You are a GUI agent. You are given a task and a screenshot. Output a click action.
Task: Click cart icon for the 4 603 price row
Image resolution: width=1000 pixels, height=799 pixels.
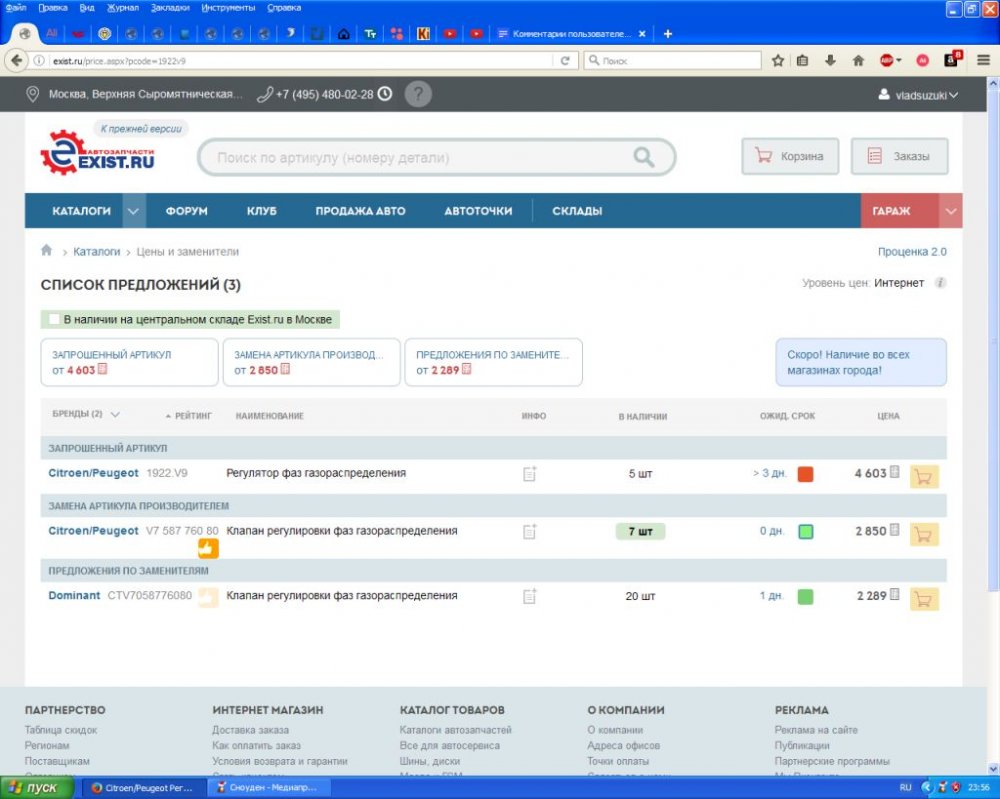(924, 476)
